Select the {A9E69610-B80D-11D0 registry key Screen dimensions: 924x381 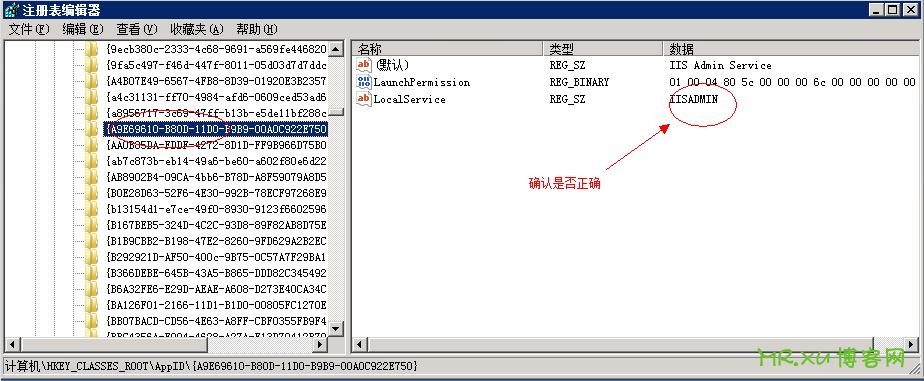coord(216,128)
